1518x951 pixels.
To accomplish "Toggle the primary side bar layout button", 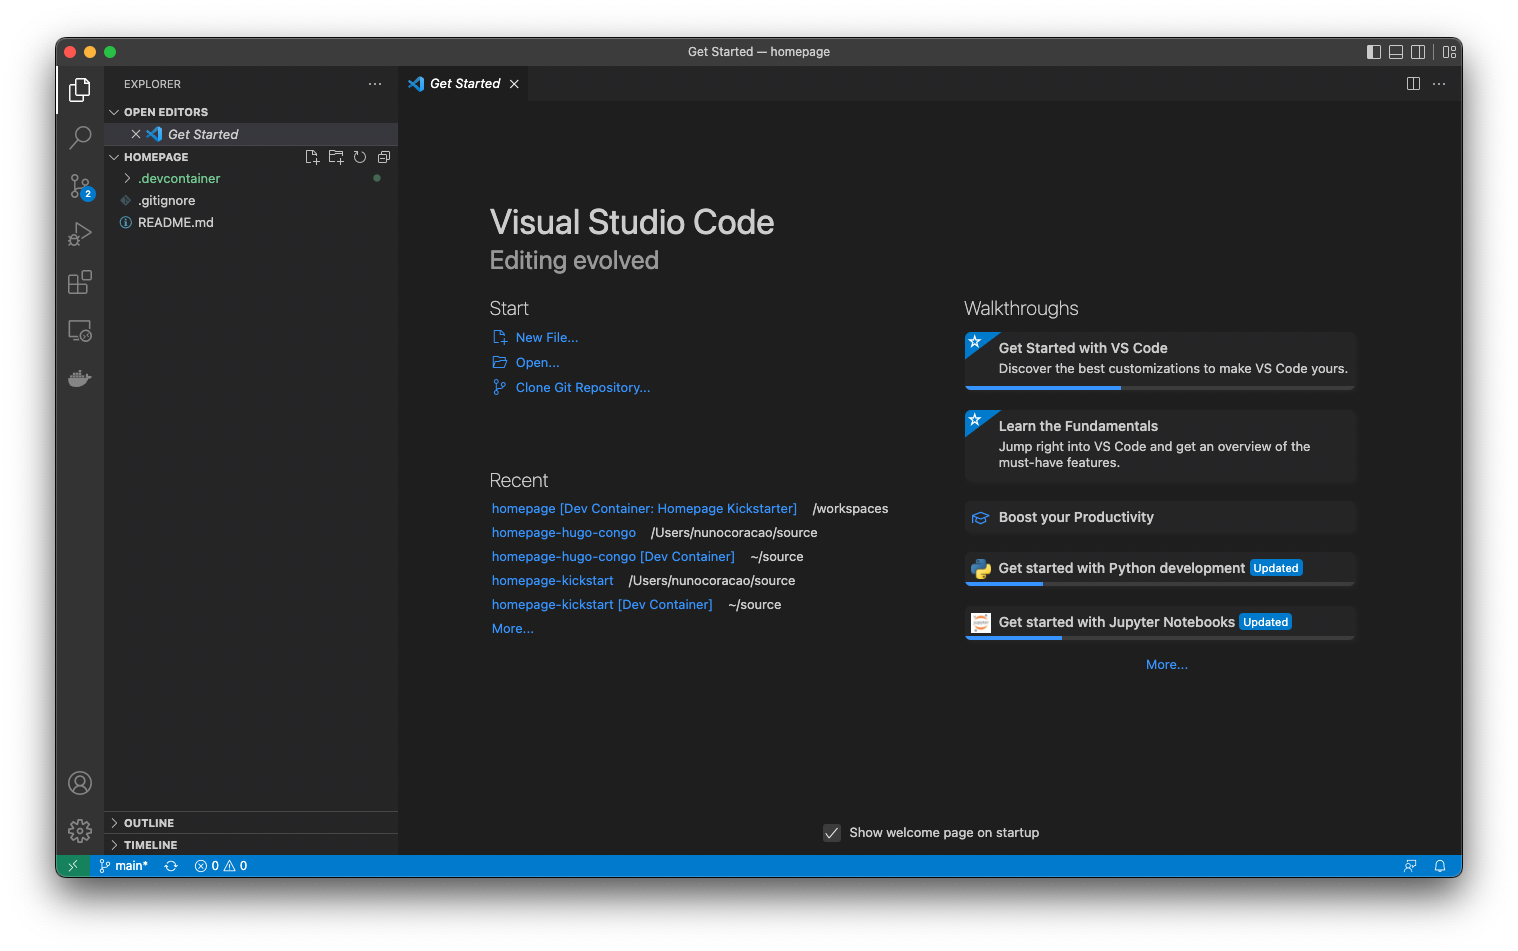I will pyautogui.click(x=1374, y=52).
